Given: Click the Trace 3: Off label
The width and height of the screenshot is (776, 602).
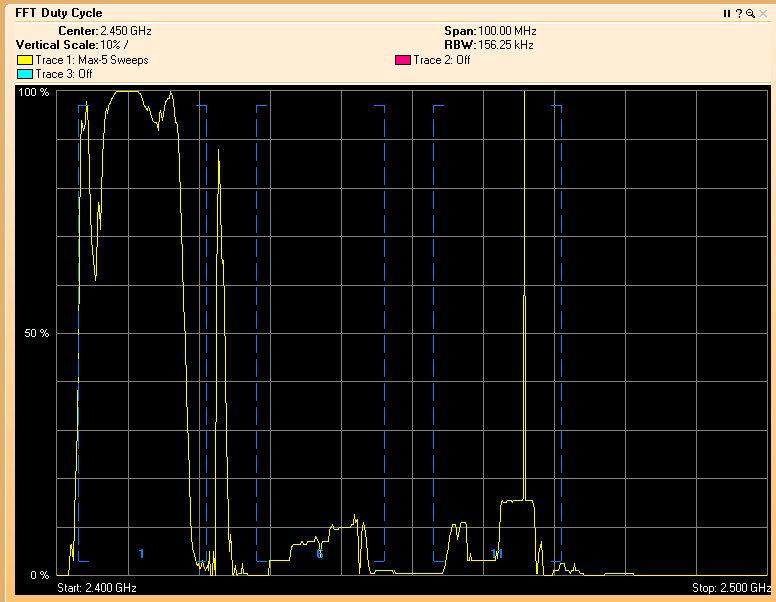Looking at the screenshot, I should tap(64, 74).
